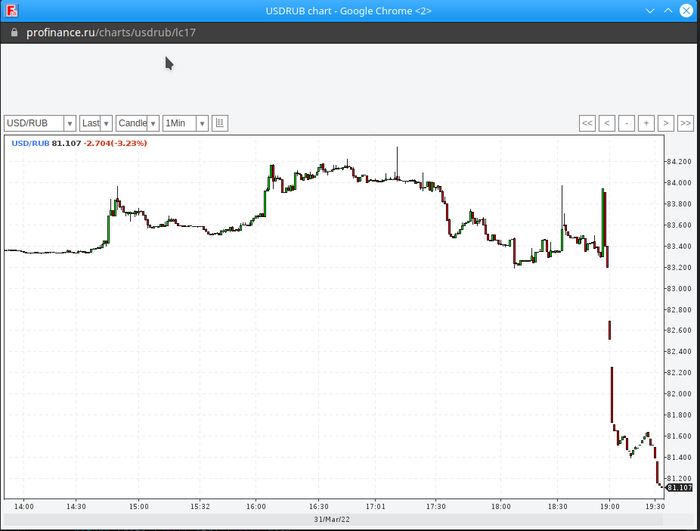
Task: Zoom out chart with minus button
Action: click(626, 123)
